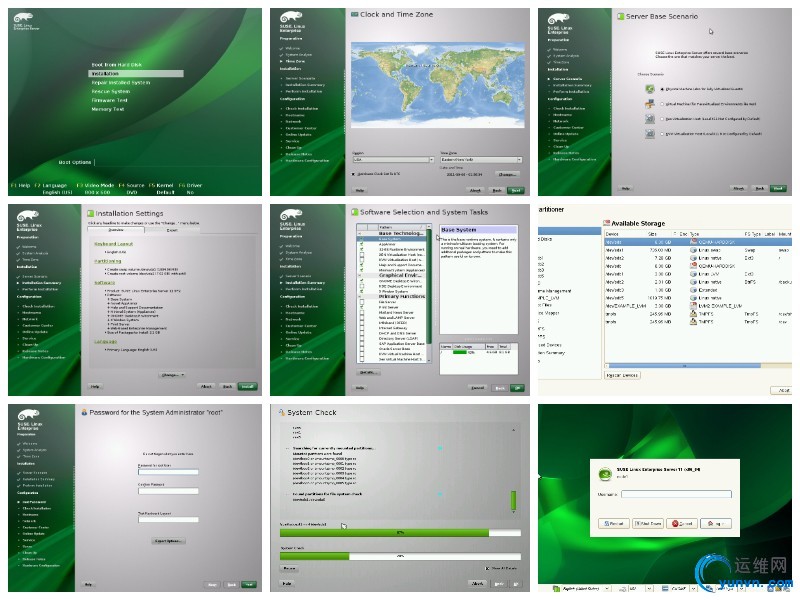Select the Virtual Machine scenario radio button
This screenshot has height=600, width=800.
pyautogui.click(x=662, y=104)
